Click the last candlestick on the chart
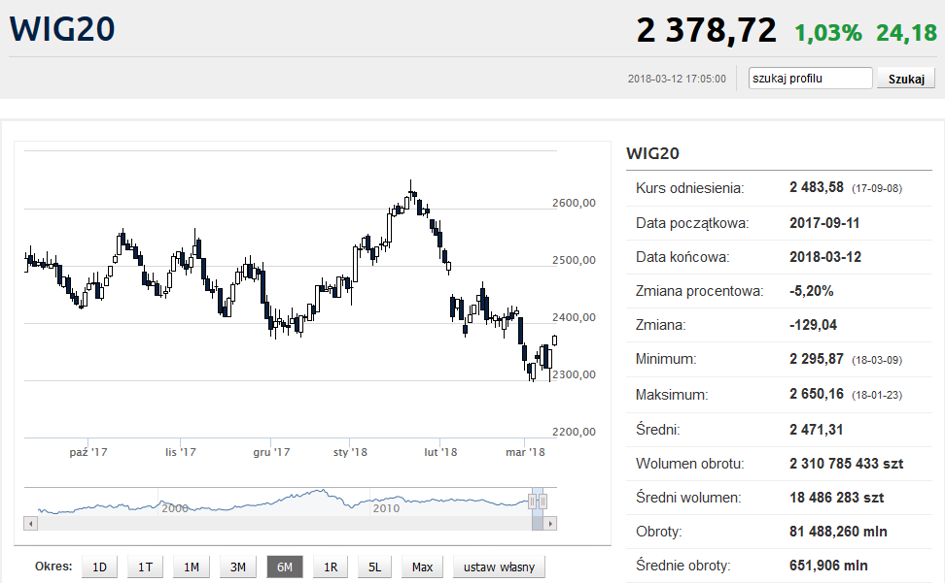 coord(554,340)
